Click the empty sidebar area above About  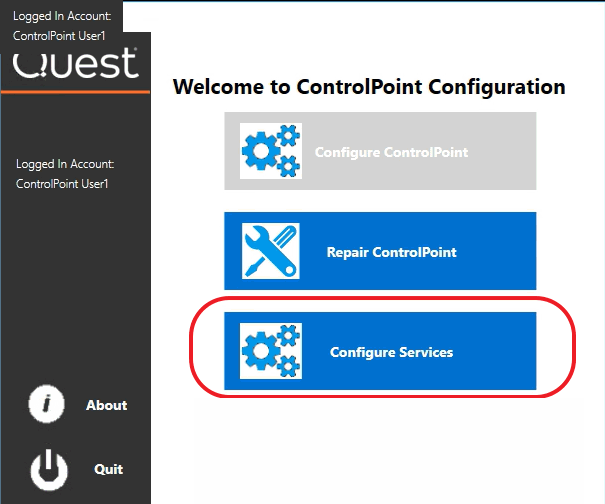(x=75, y=290)
